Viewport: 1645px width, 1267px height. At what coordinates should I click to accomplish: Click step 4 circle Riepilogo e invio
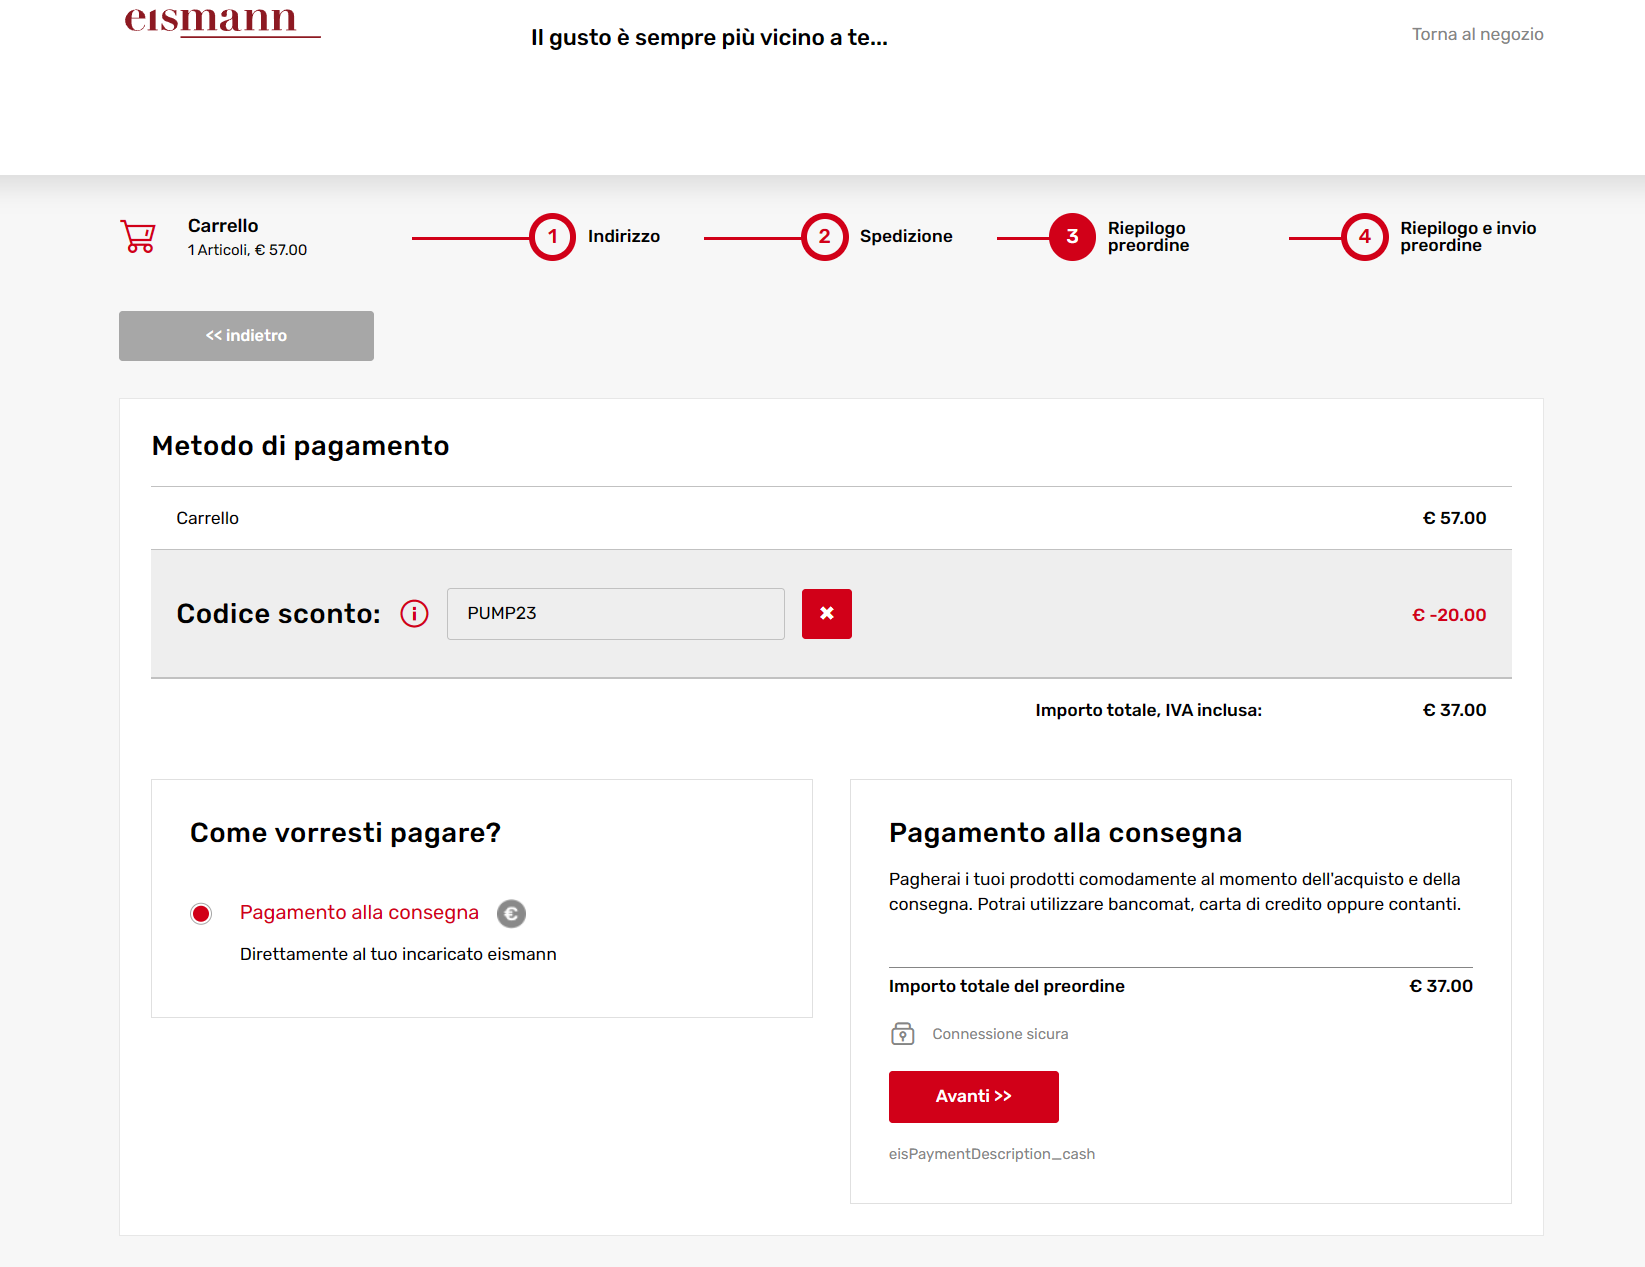pyautogui.click(x=1364, y=237)
